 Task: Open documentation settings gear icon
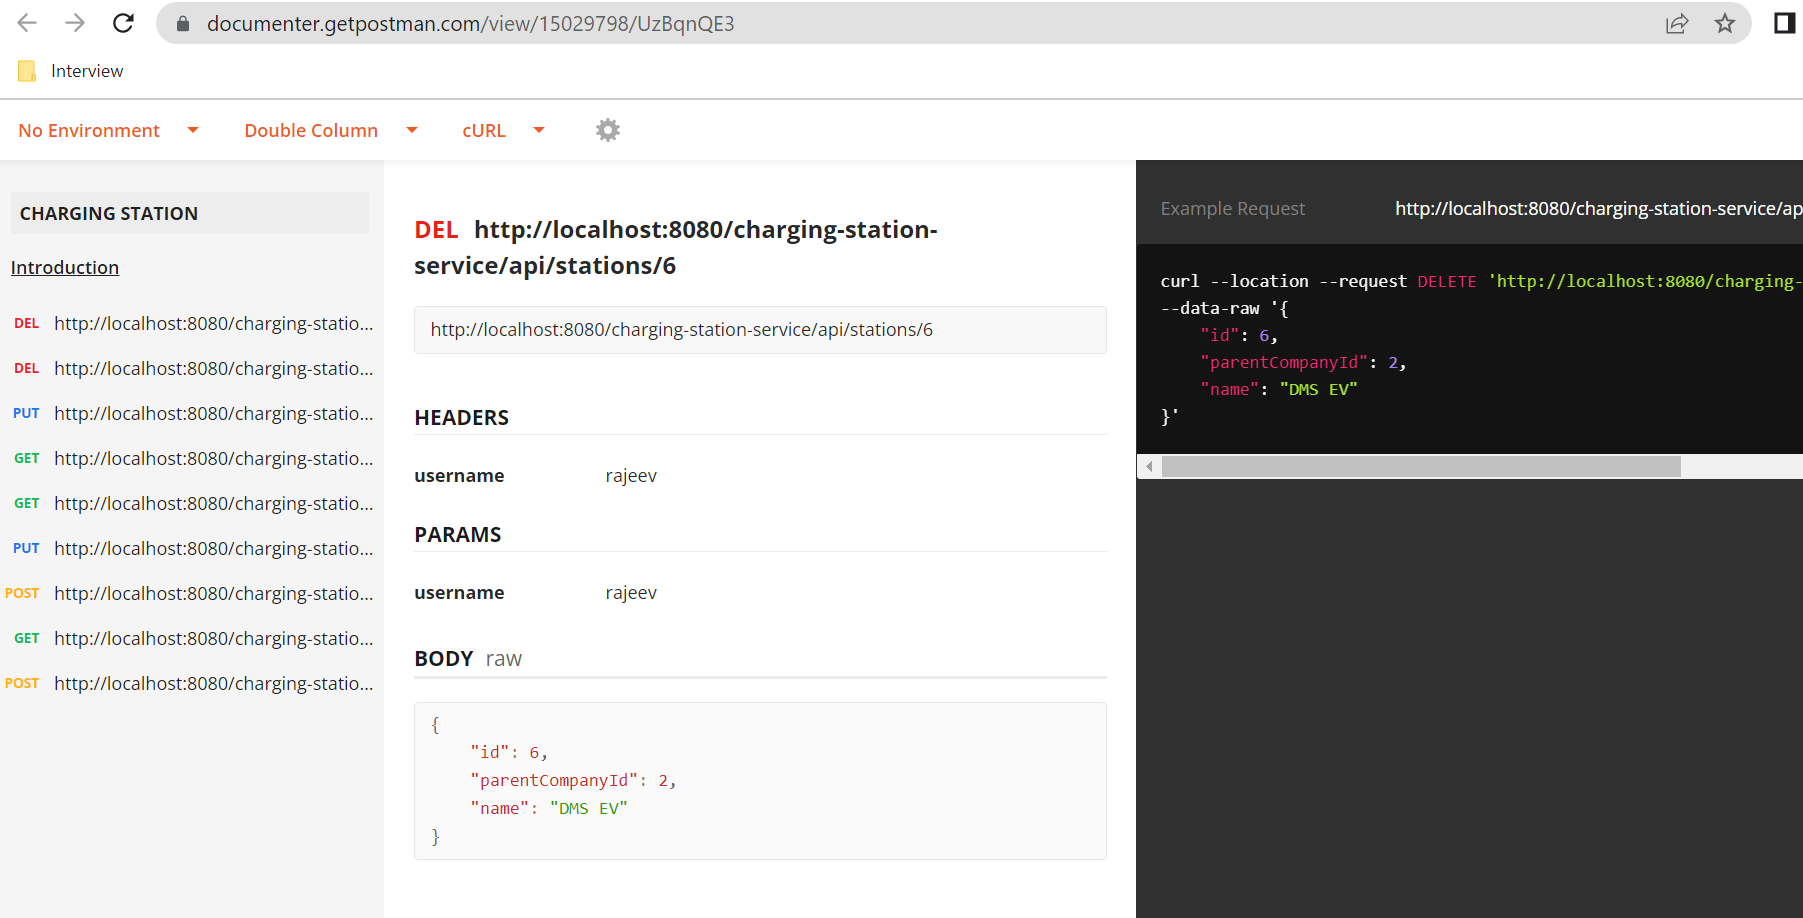(608, 130)
